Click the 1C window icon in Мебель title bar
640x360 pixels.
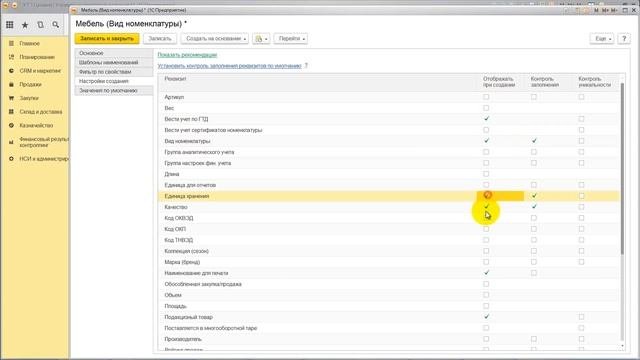(74, 10)
